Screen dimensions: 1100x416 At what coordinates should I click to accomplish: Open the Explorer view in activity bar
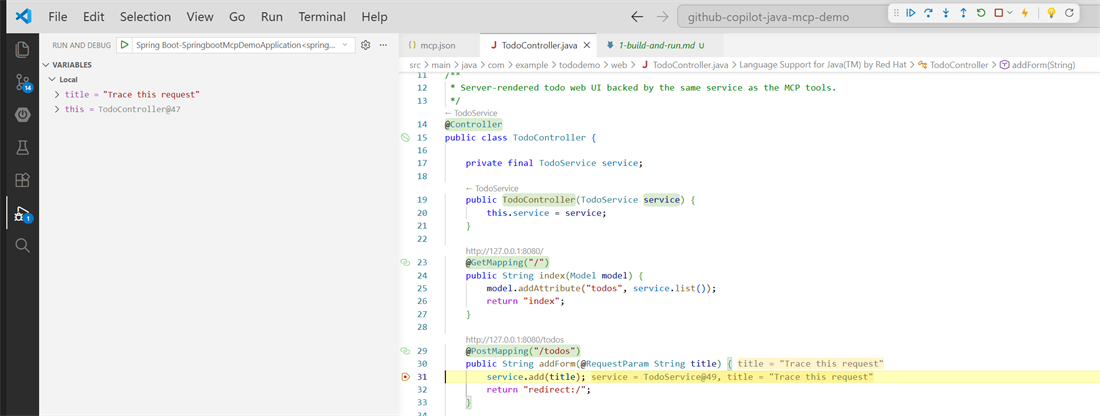click(x=22, y=49)
